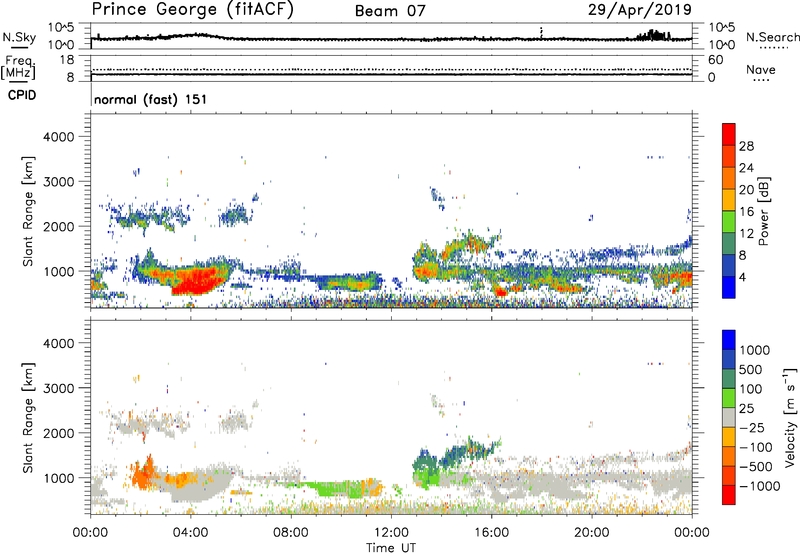Click the '-1000' tick on the velocity scale

760,486
